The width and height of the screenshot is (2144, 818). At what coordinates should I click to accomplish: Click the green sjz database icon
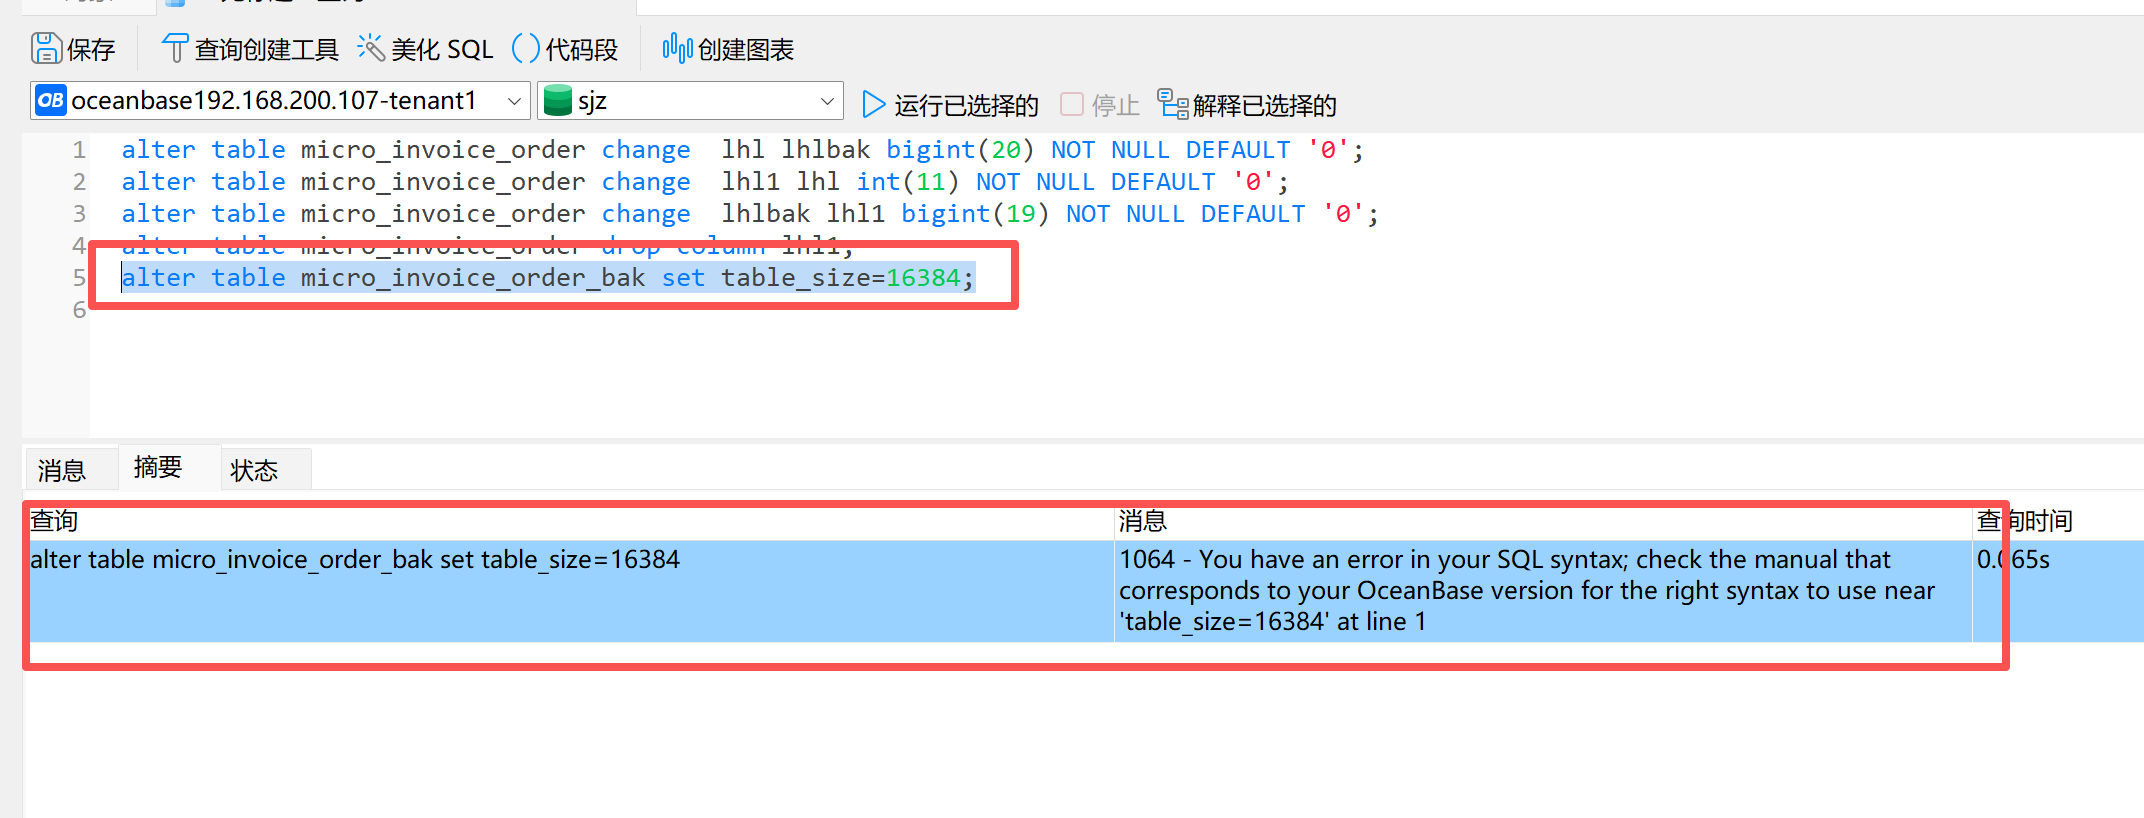tap(558, 101)
